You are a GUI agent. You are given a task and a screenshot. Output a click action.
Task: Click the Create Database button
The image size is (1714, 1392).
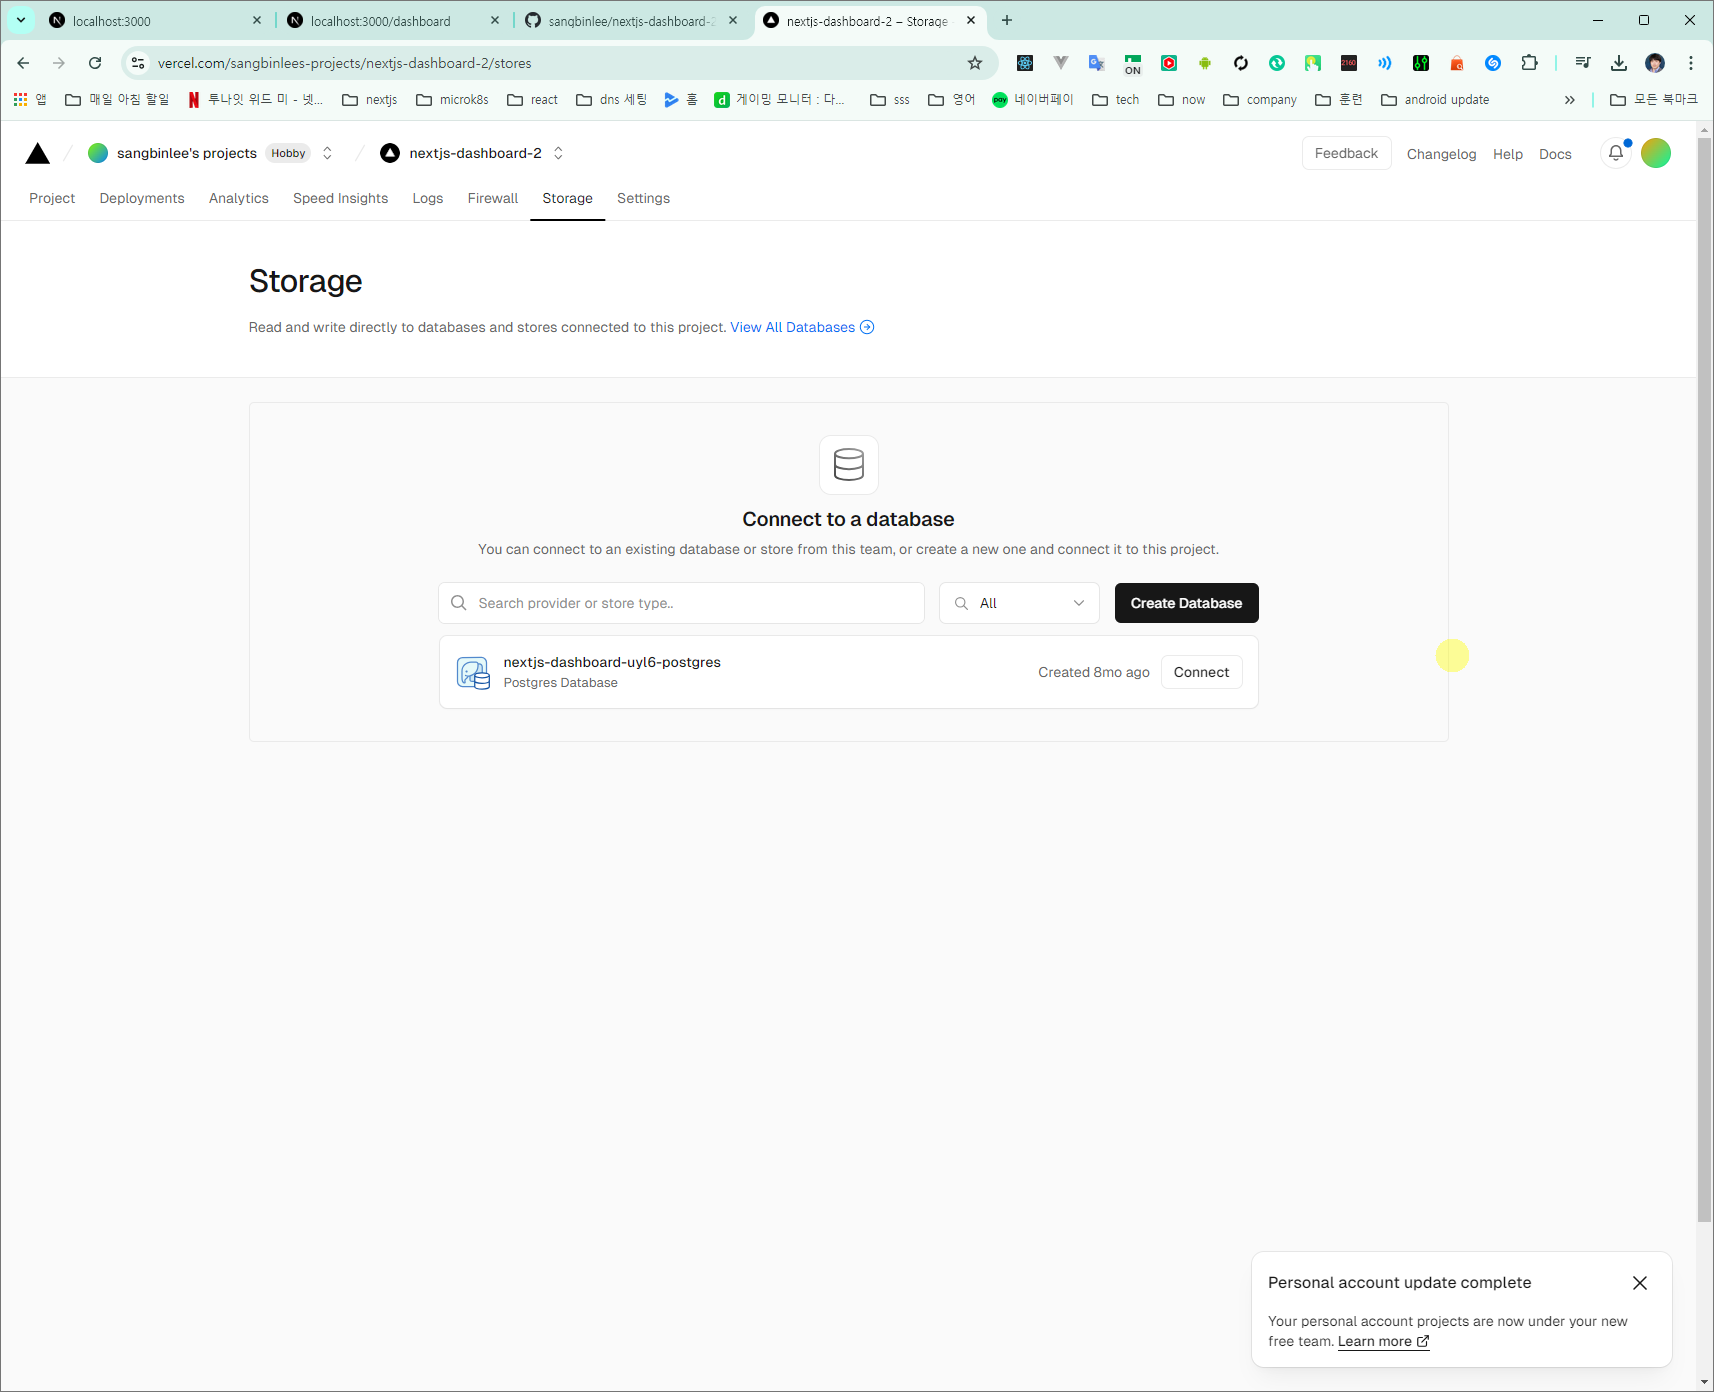click(x=1186, y=603)
